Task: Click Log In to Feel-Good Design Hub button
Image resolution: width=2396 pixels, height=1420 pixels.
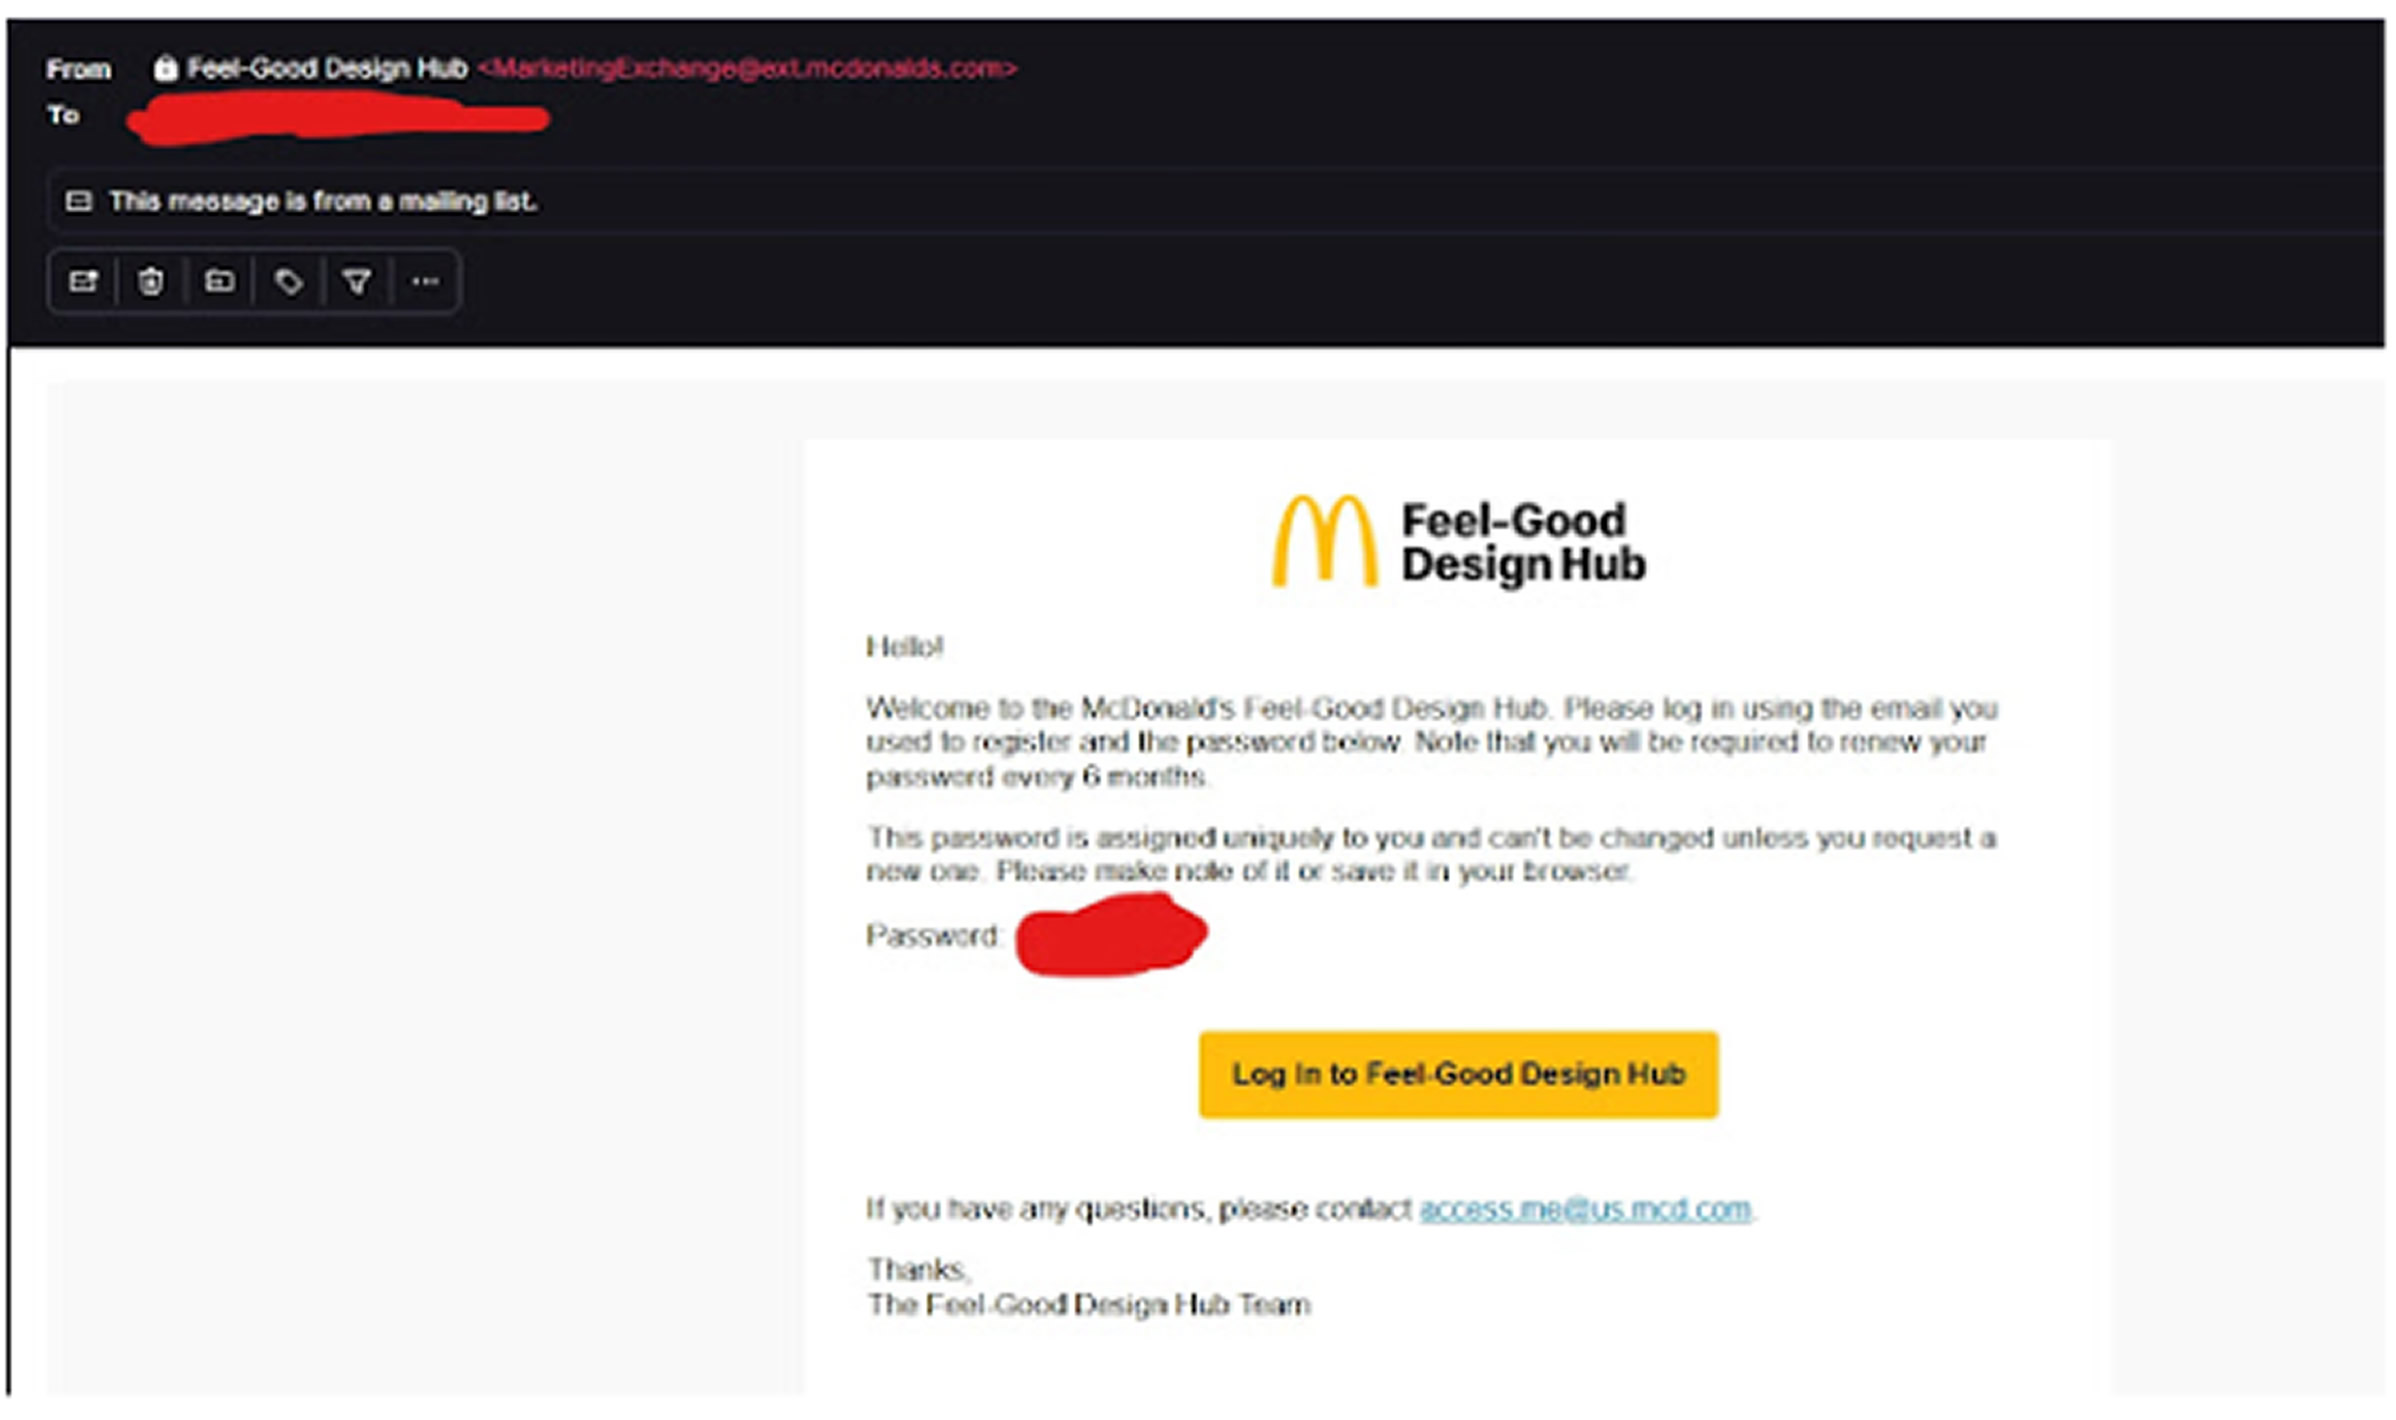Action: pos(1458,1074)
